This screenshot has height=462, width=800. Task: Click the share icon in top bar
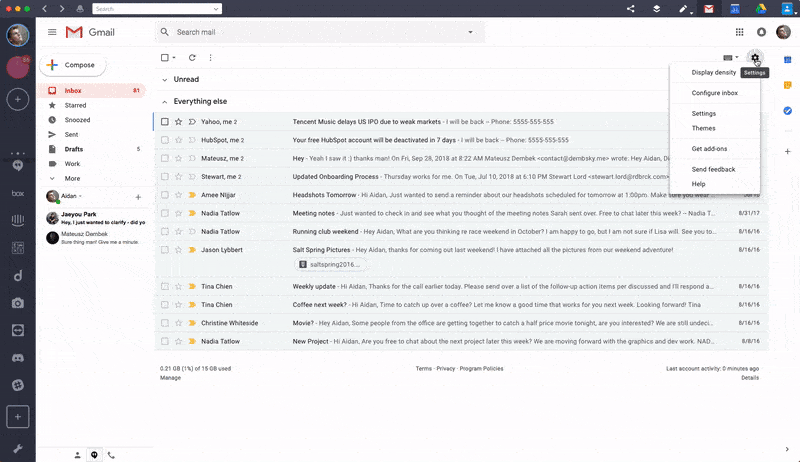coord(631,9)
